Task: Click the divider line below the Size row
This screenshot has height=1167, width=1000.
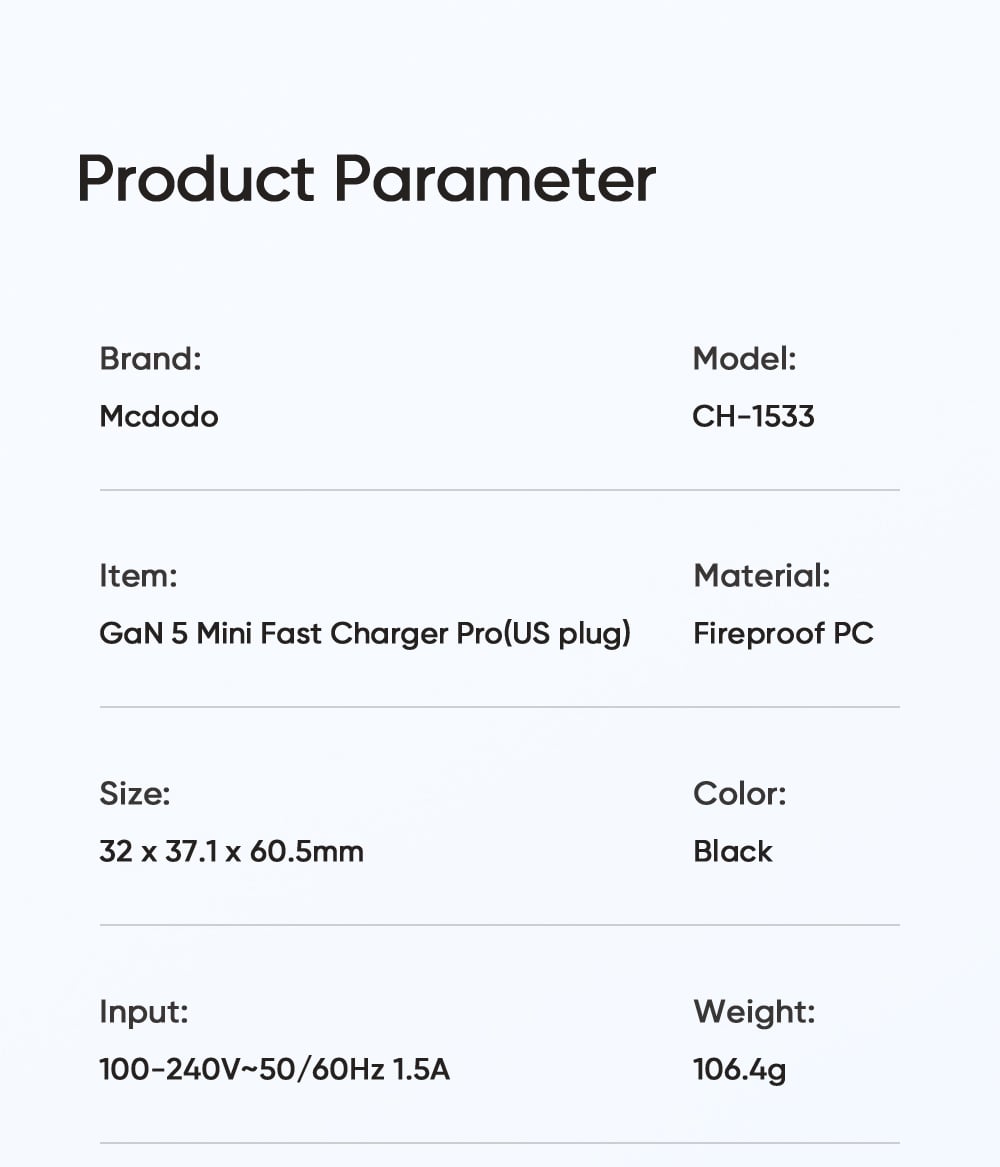Action: point(500,925)
